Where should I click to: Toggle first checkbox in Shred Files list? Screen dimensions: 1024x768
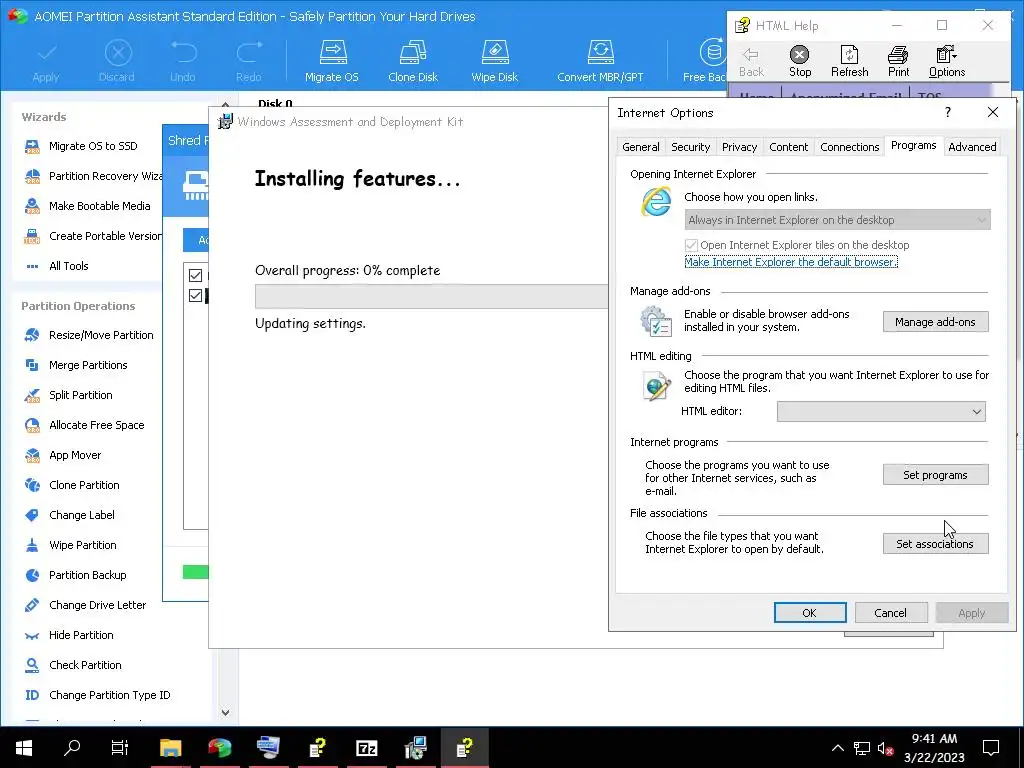pos(195,275)
